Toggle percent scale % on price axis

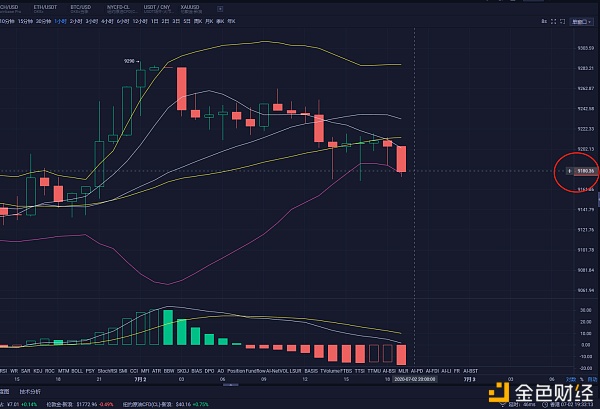582,379
